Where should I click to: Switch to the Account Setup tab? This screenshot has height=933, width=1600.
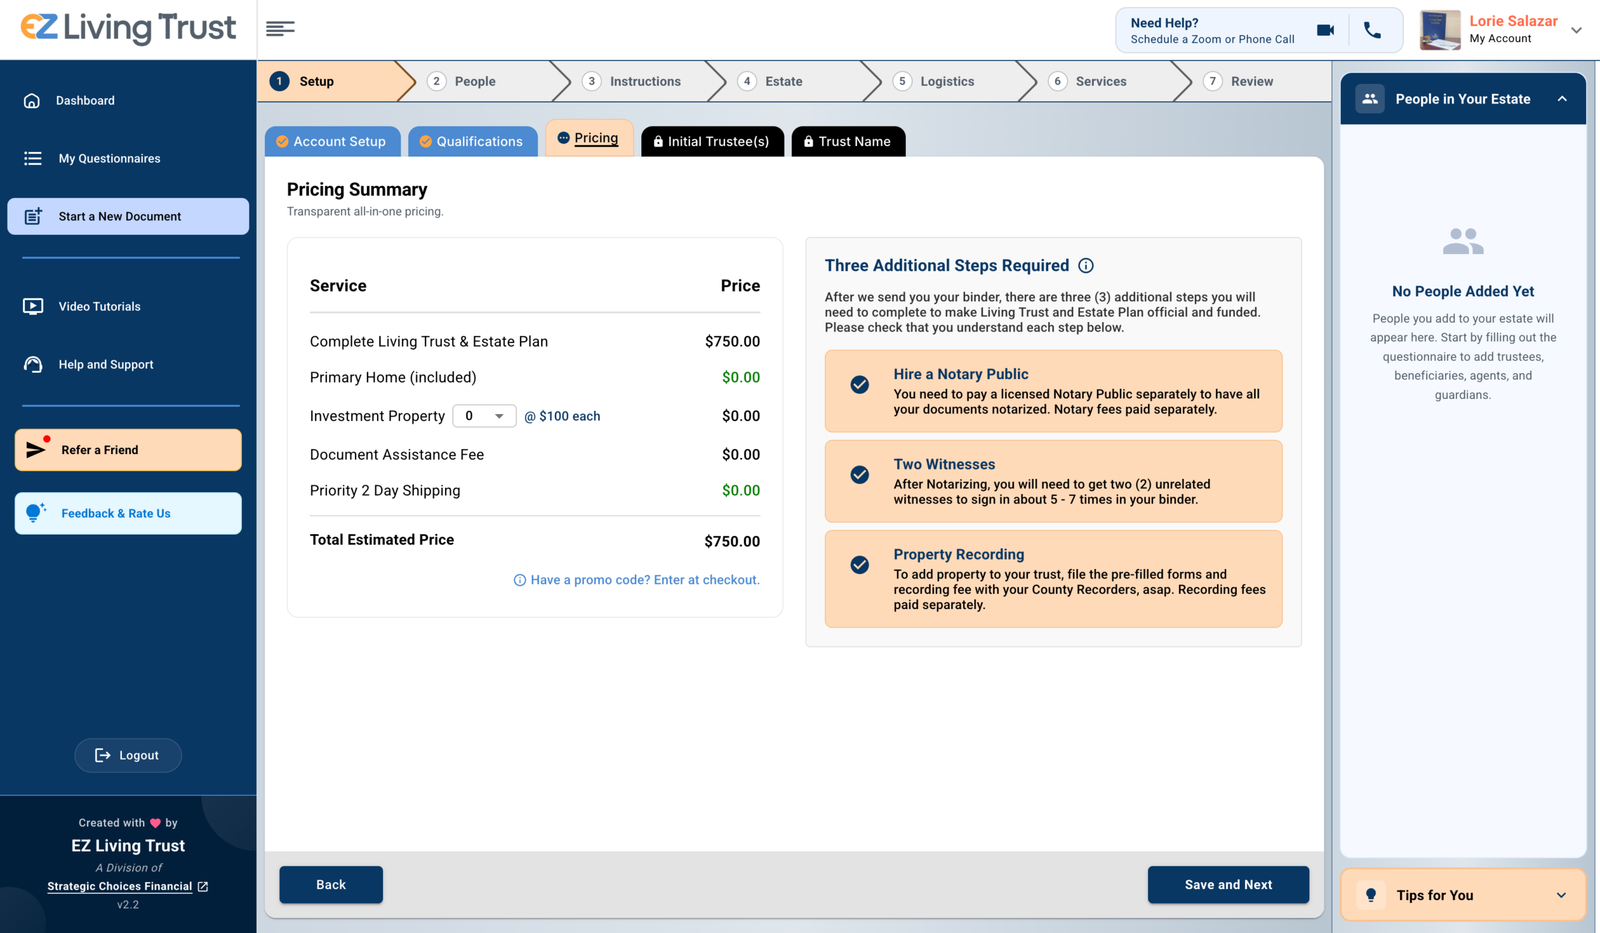[333, 142]
